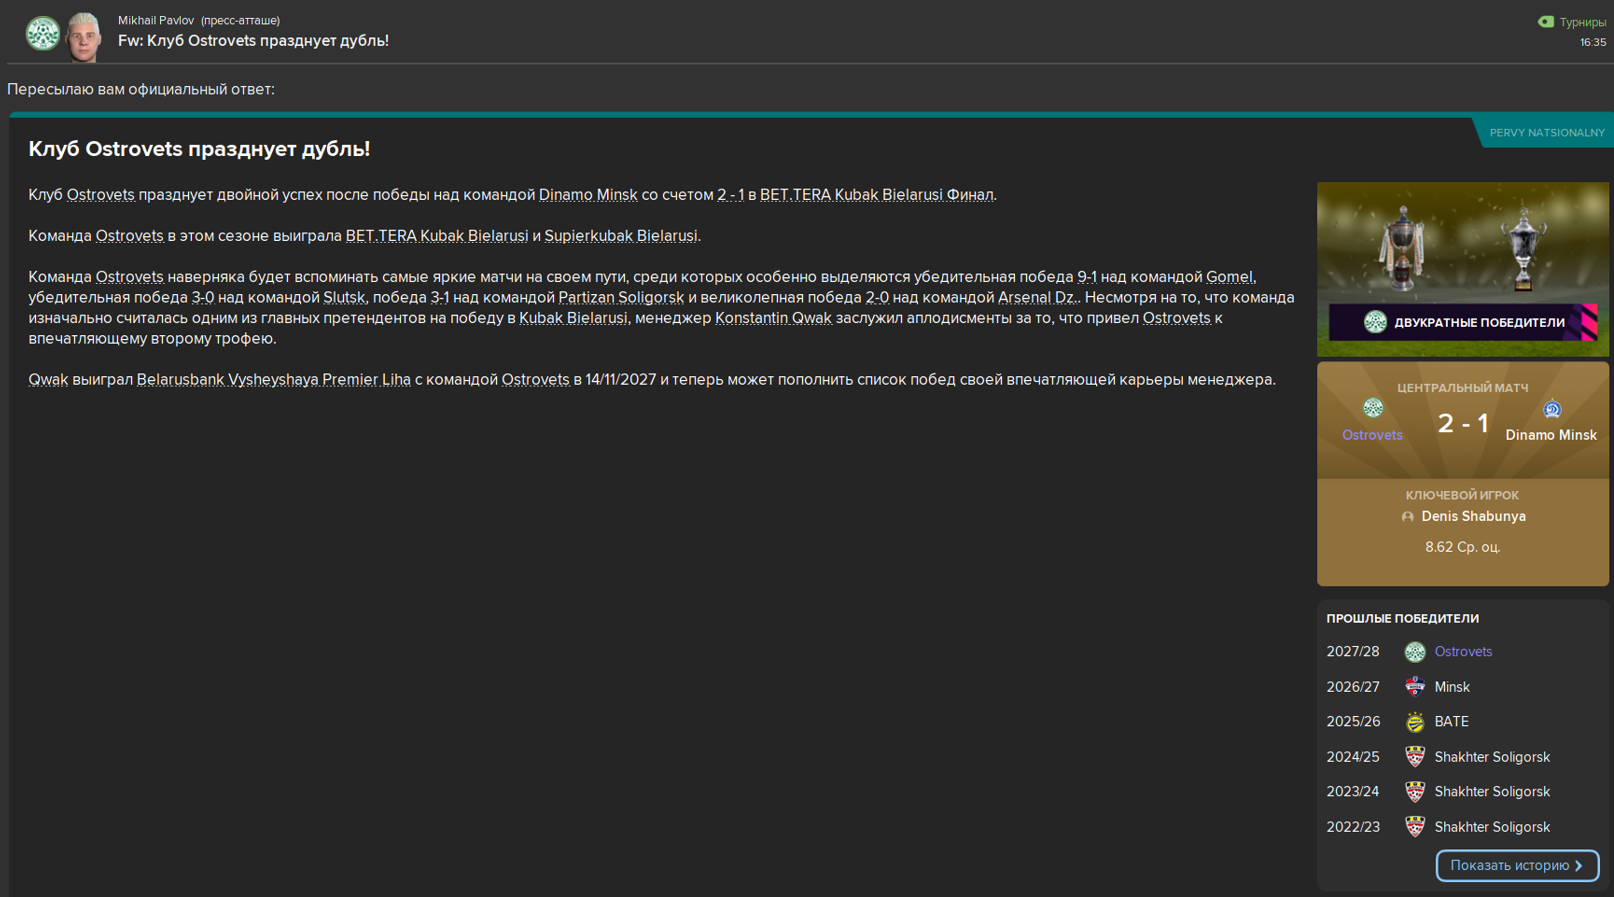Open the Slutsk team link
This screenshot has height=897, width=1614.
coord(344,297)
